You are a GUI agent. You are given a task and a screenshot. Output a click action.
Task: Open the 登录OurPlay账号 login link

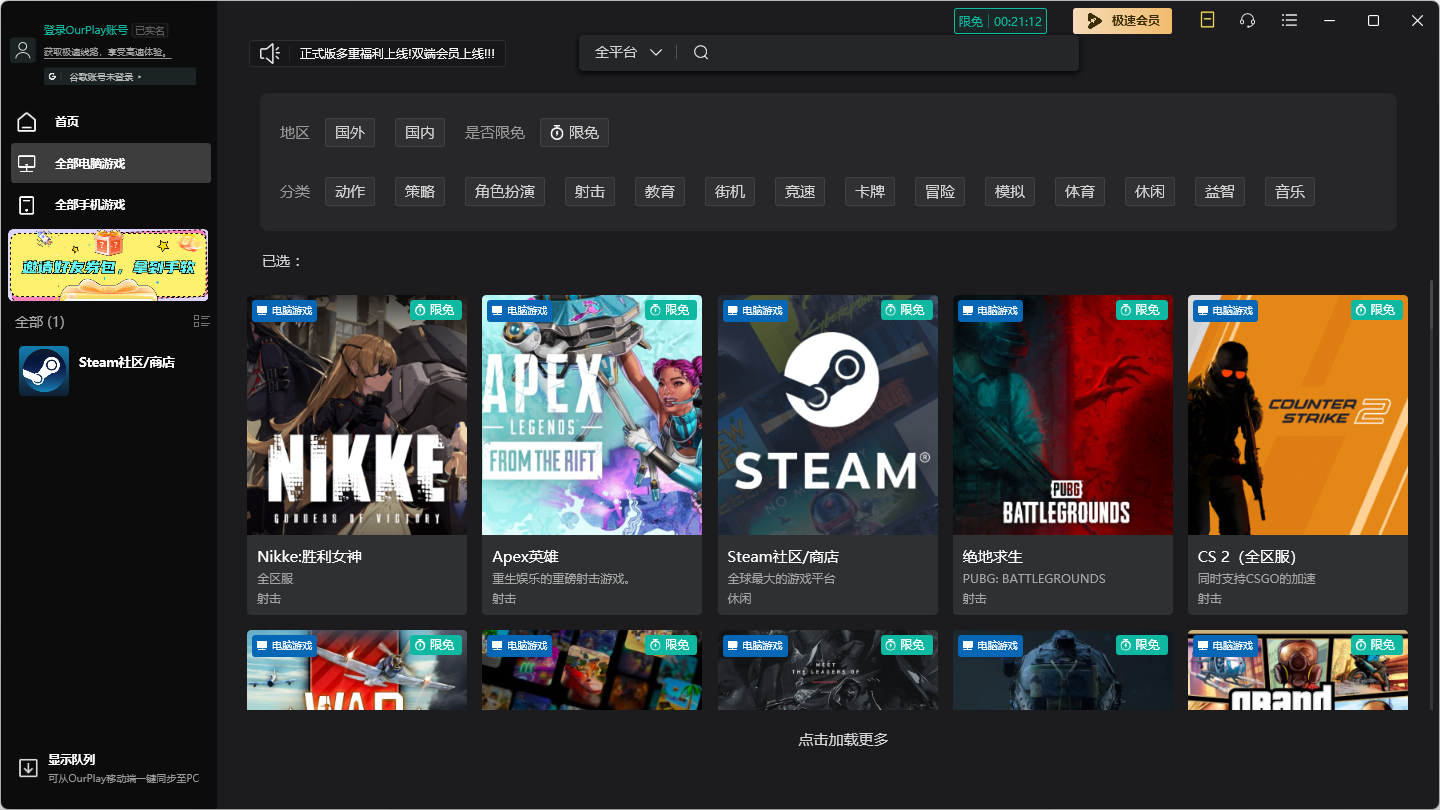point(85,31)
